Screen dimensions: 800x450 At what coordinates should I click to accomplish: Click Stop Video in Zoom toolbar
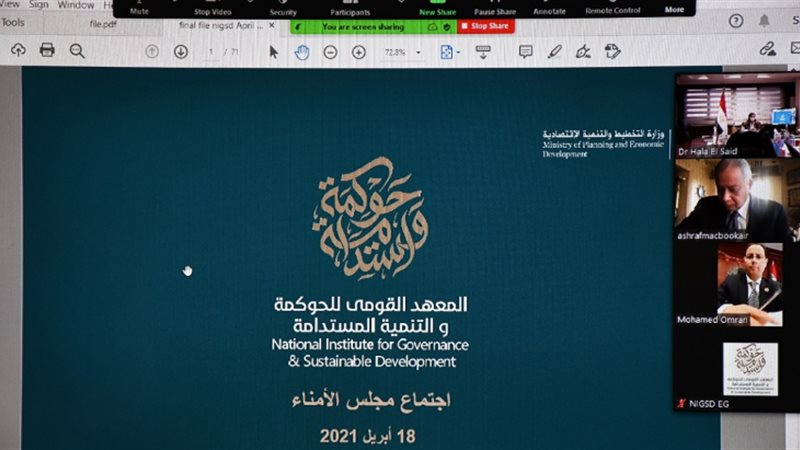(x=213, y=9)
